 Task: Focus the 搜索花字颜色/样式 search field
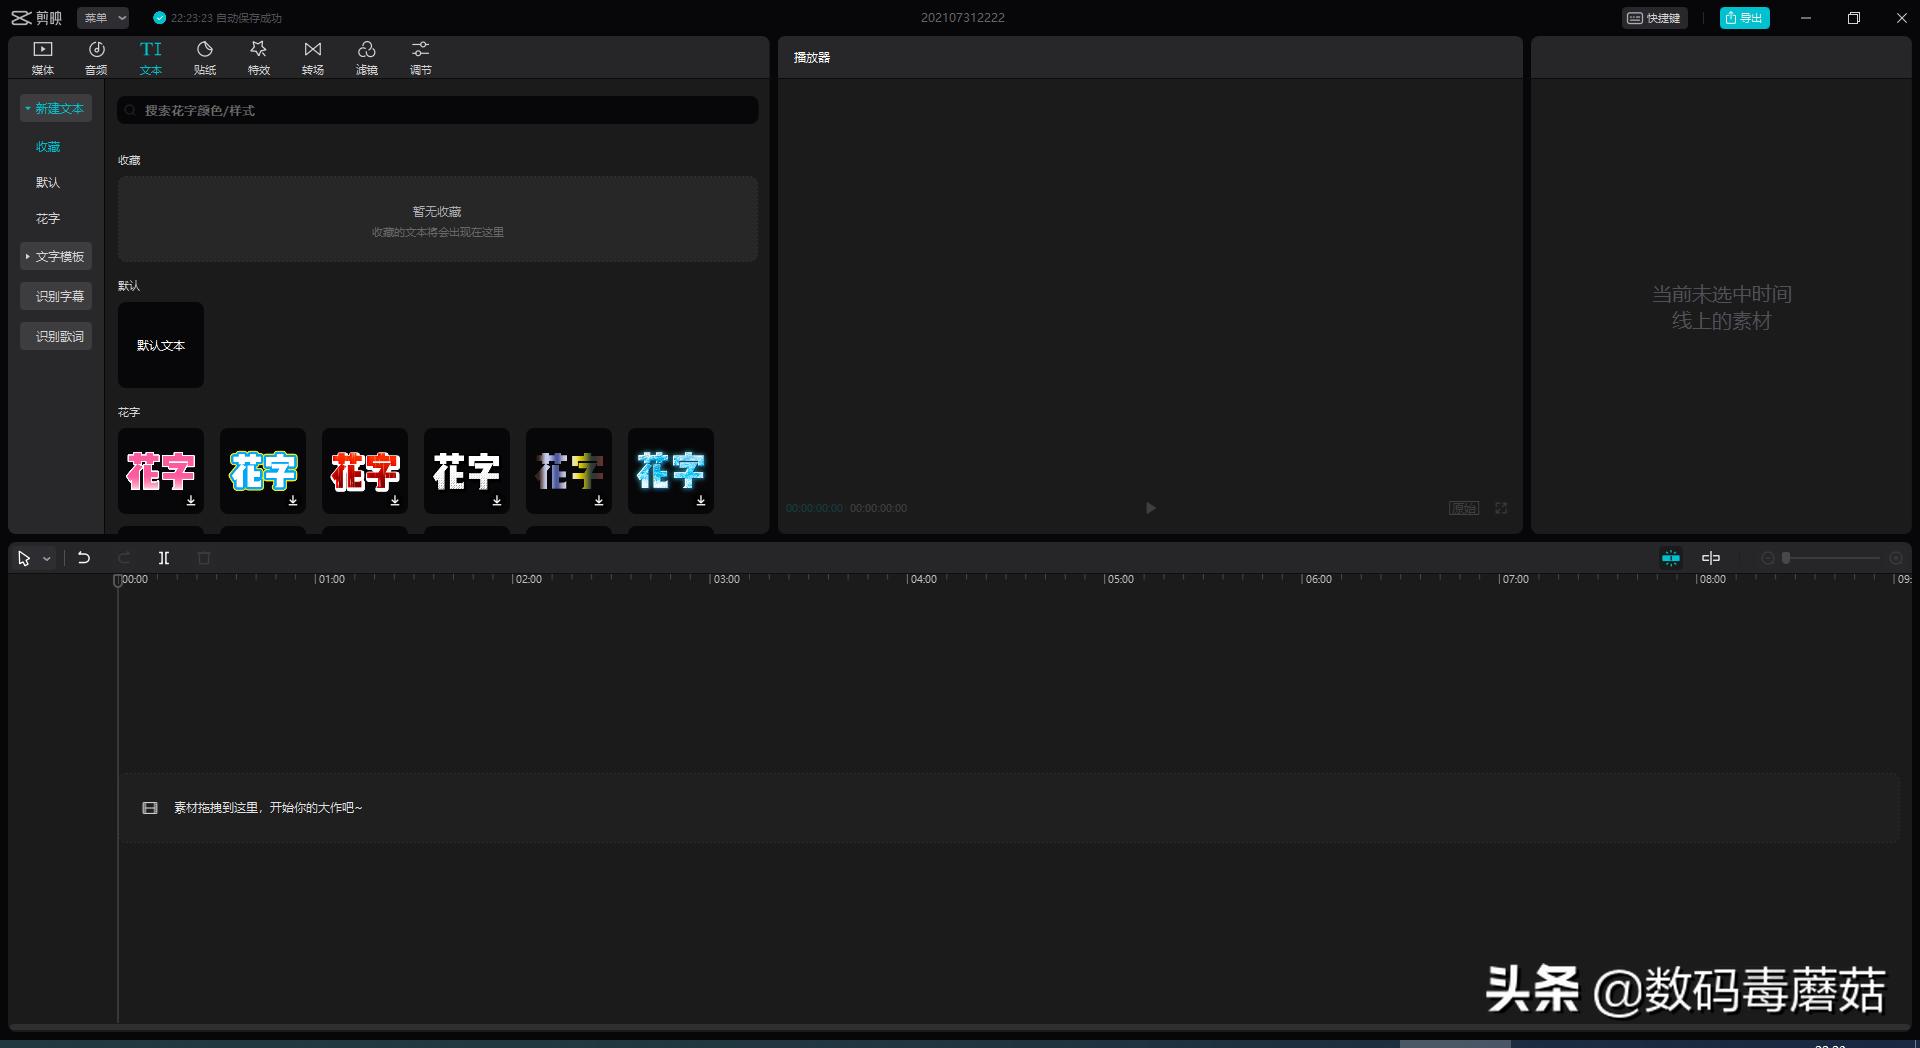(x=438, y=110)
